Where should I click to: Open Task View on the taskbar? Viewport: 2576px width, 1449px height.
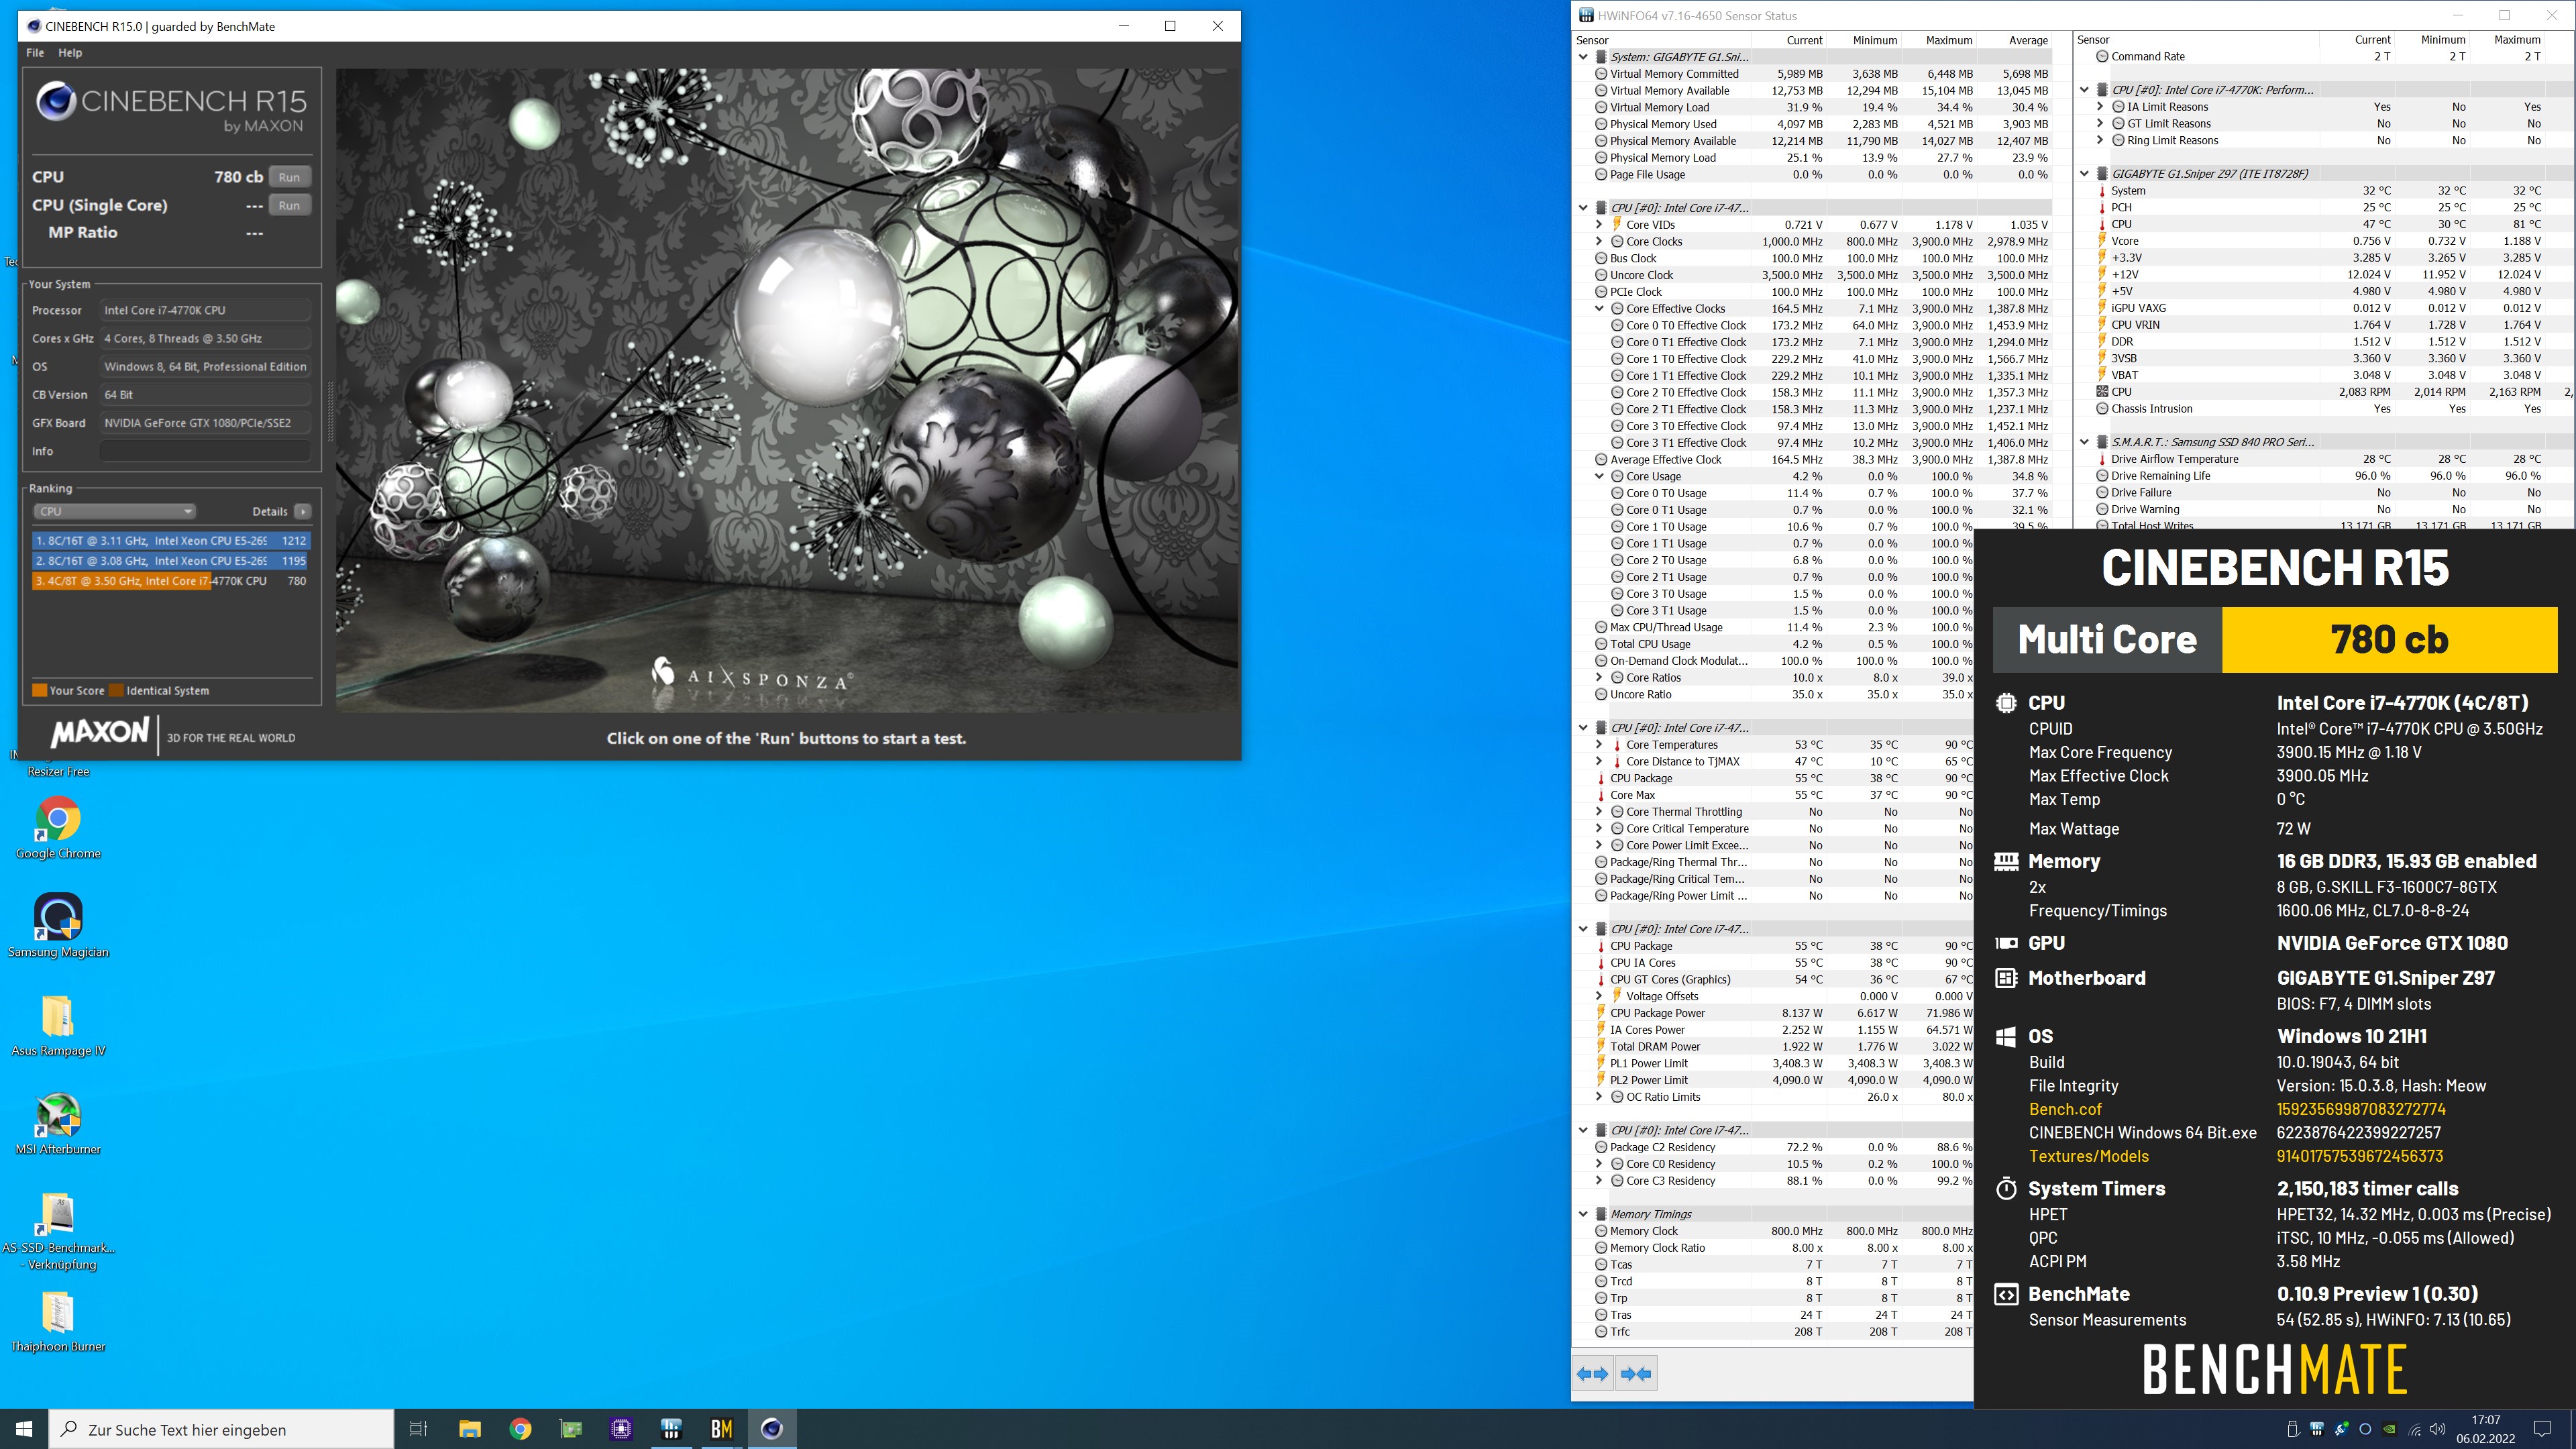[419, 1429]
